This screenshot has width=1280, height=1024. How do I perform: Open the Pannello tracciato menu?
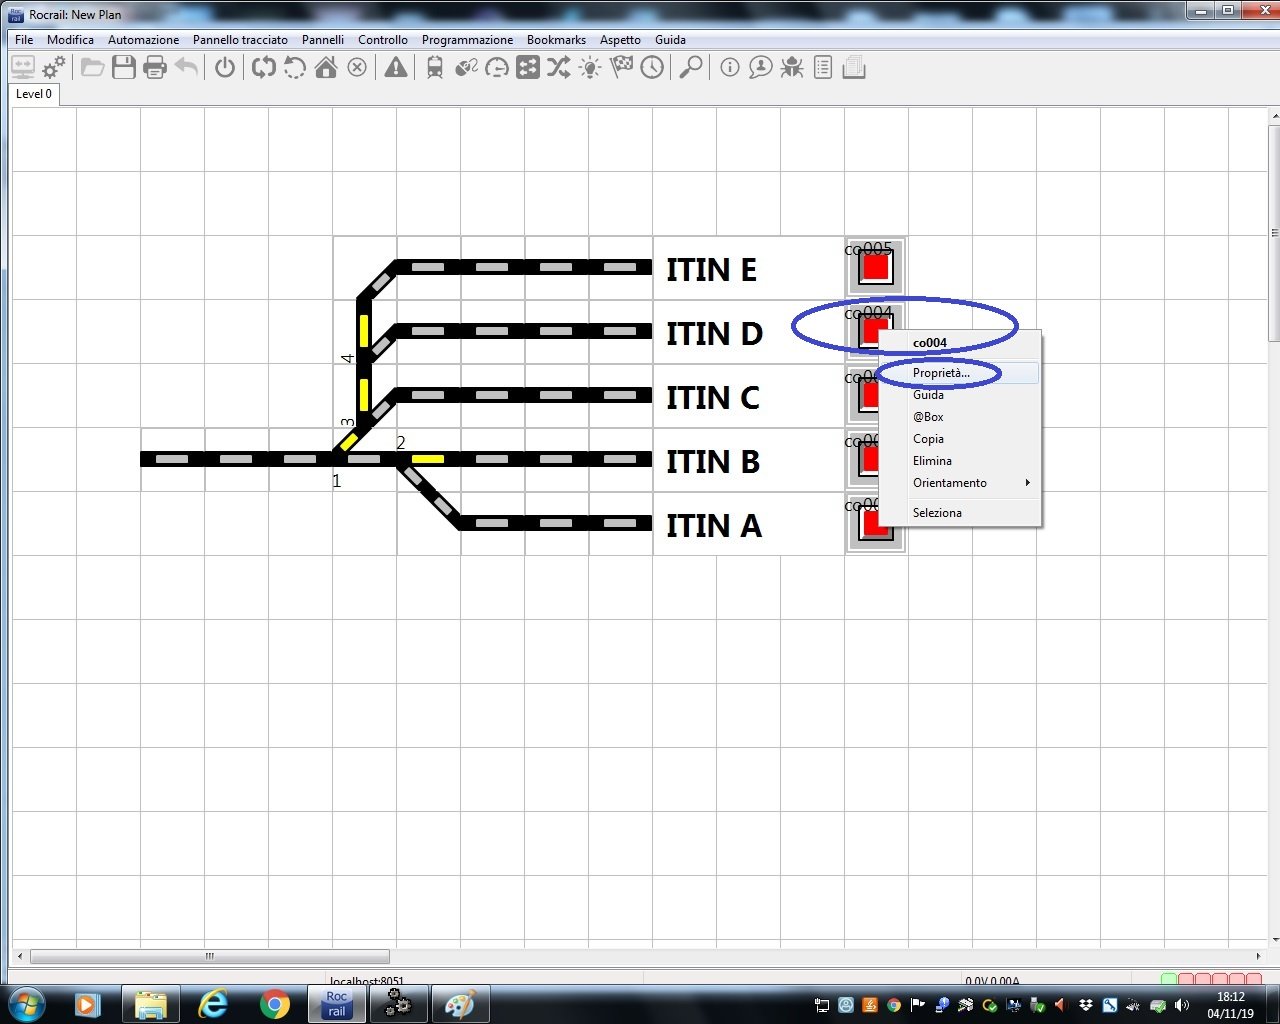[x=240, y=40]
